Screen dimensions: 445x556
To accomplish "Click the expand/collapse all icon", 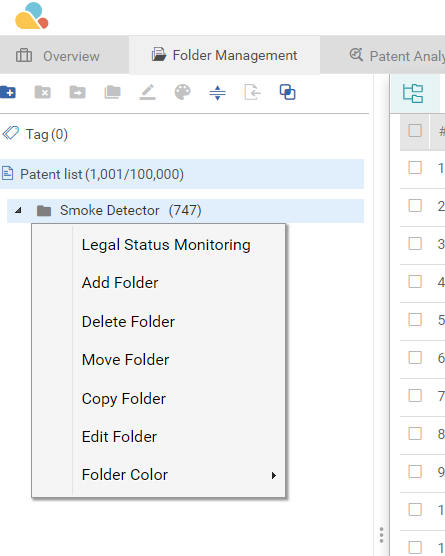I will [217, 93].
